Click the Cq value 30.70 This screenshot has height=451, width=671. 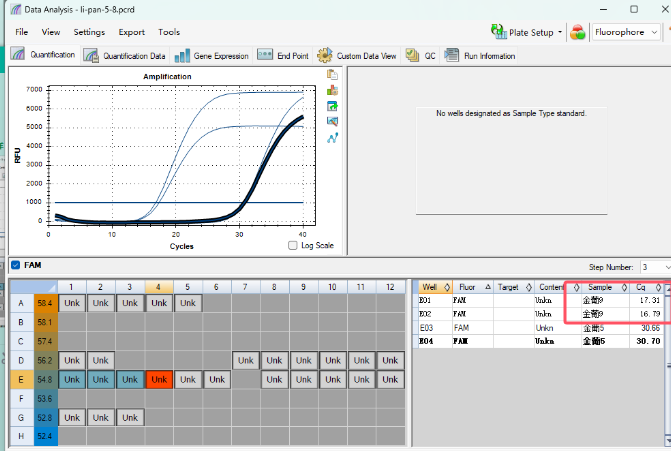[649, 341]
